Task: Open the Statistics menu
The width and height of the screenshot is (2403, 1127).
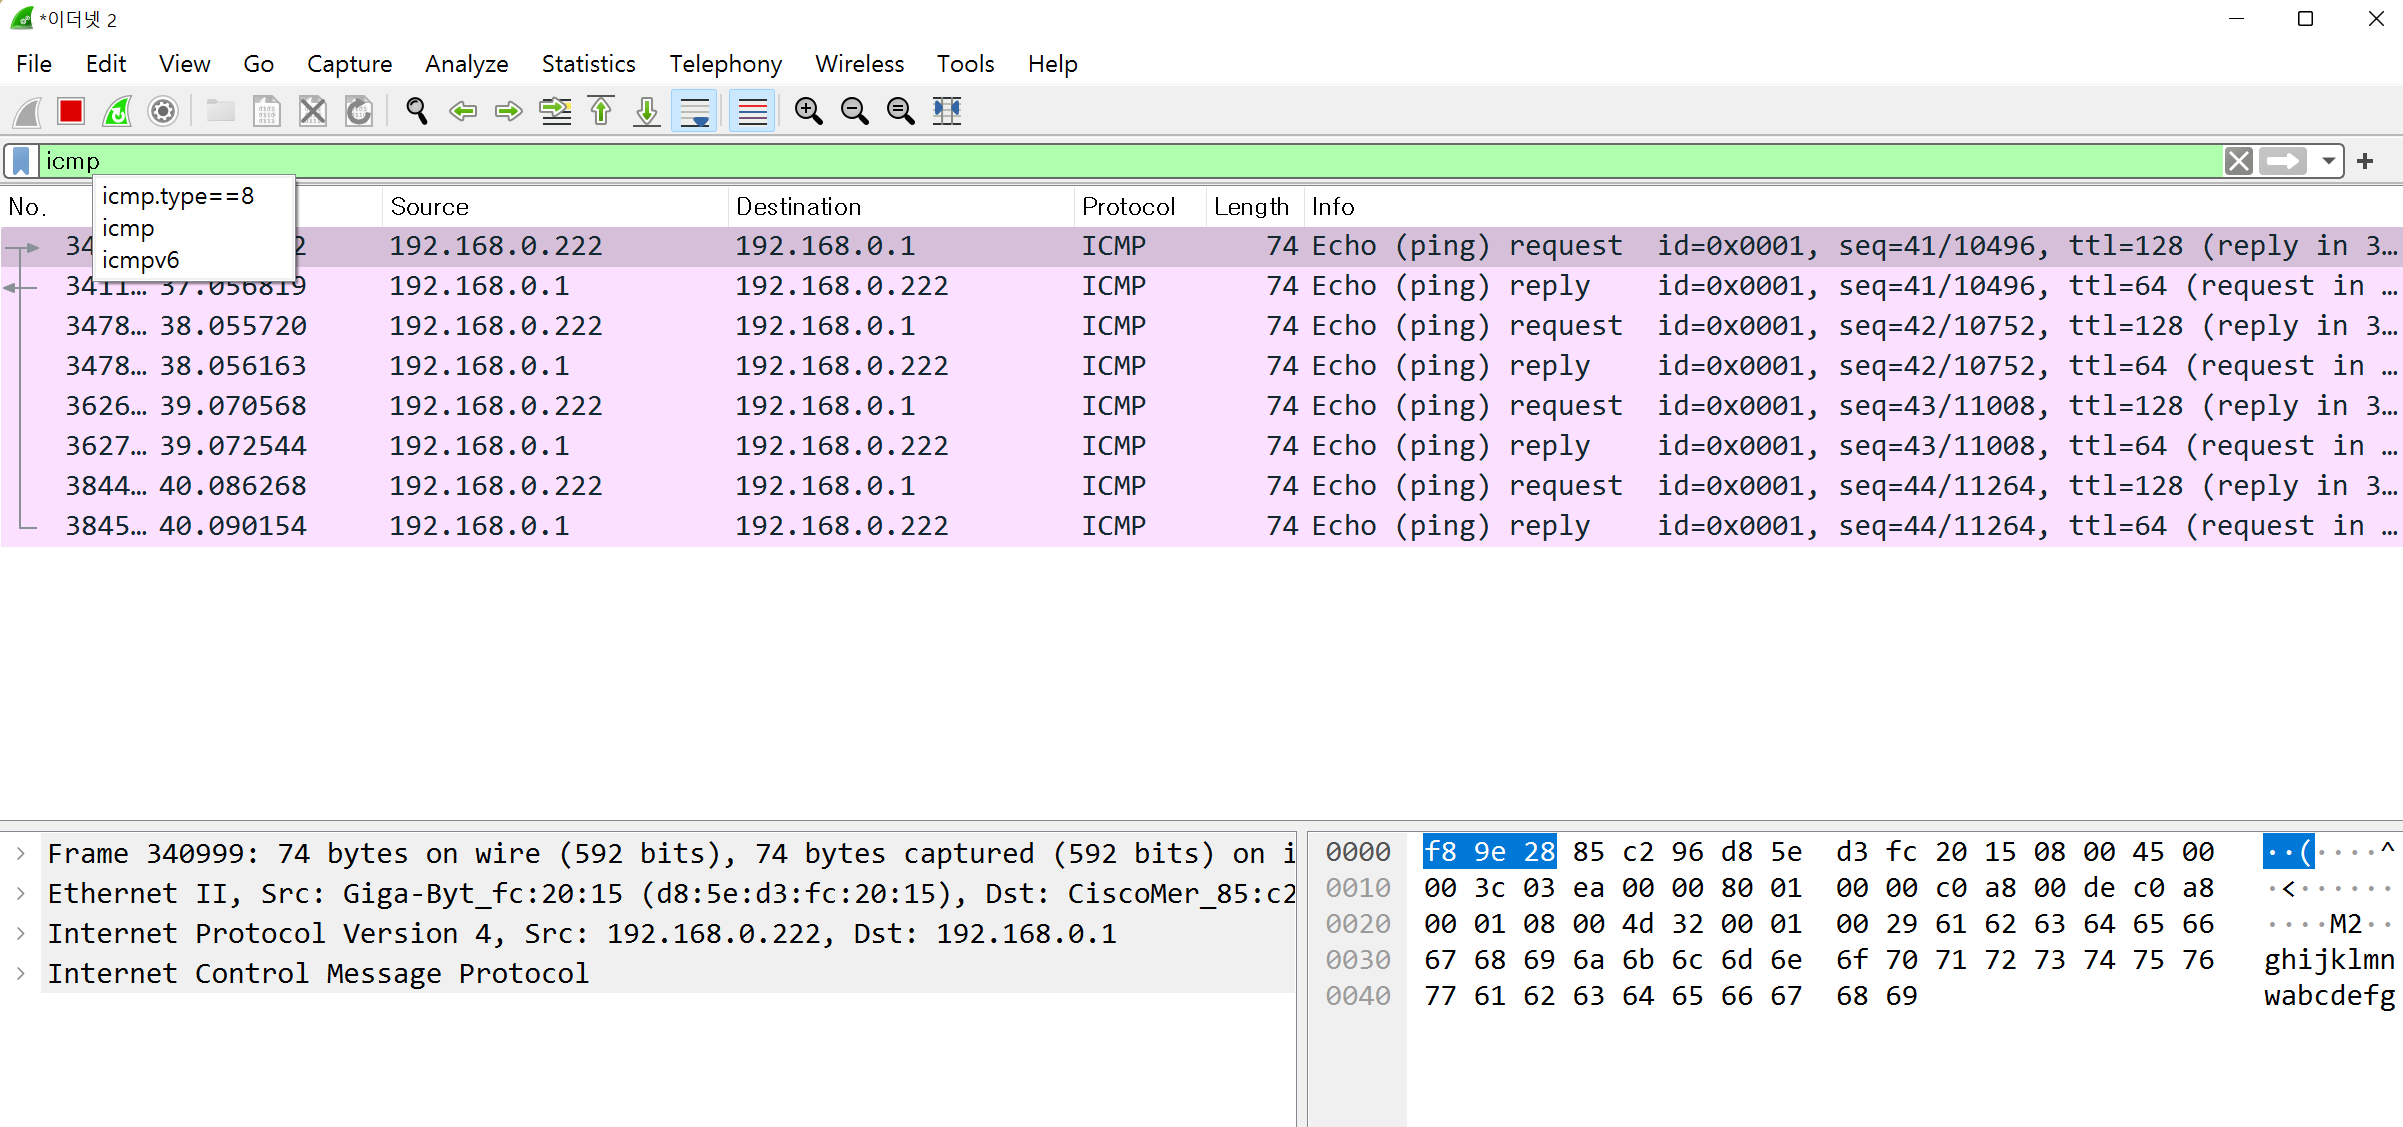Action: (588, 64)
